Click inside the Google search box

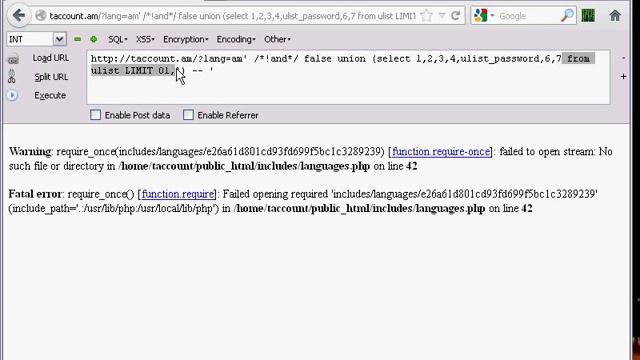tap(528, 16)
